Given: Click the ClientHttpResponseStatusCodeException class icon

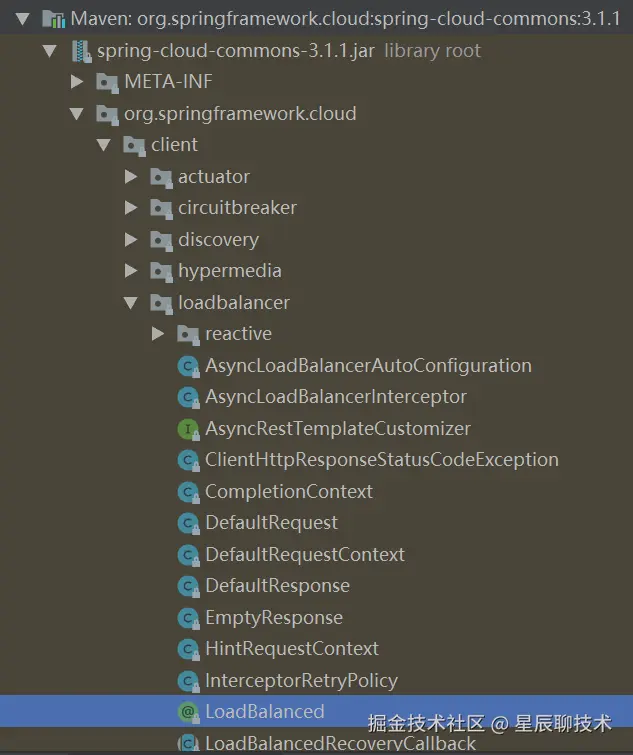Looking at the screenshot, I should click(x=188, y=461).
